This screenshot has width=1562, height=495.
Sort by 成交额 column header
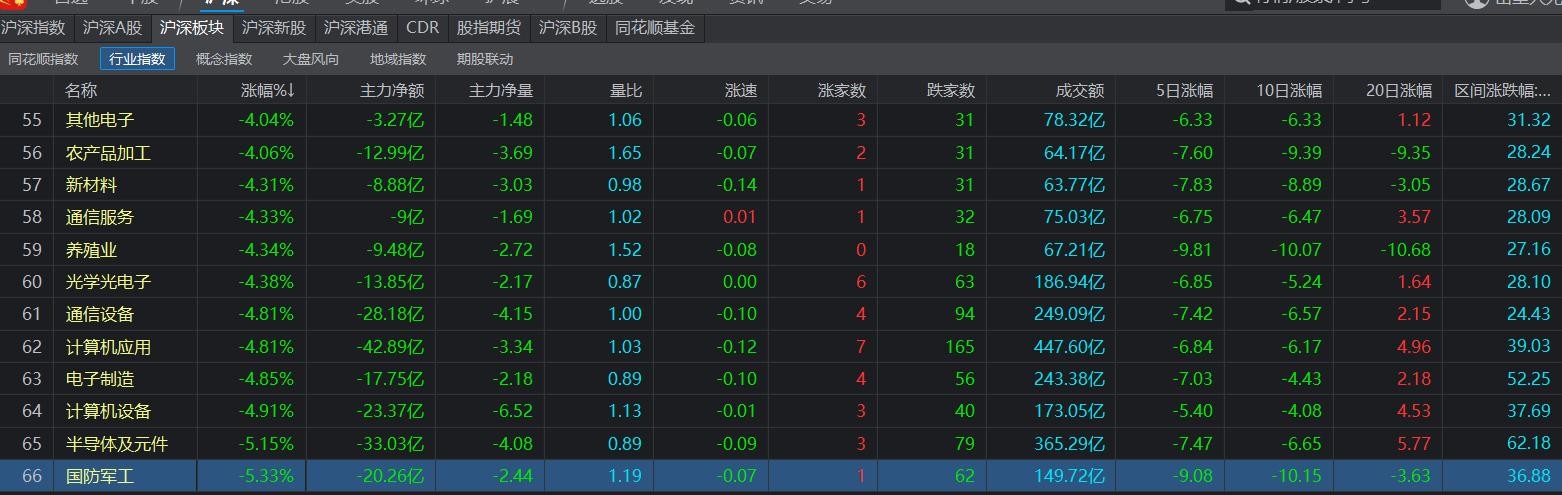click(x=1079, y=91)
